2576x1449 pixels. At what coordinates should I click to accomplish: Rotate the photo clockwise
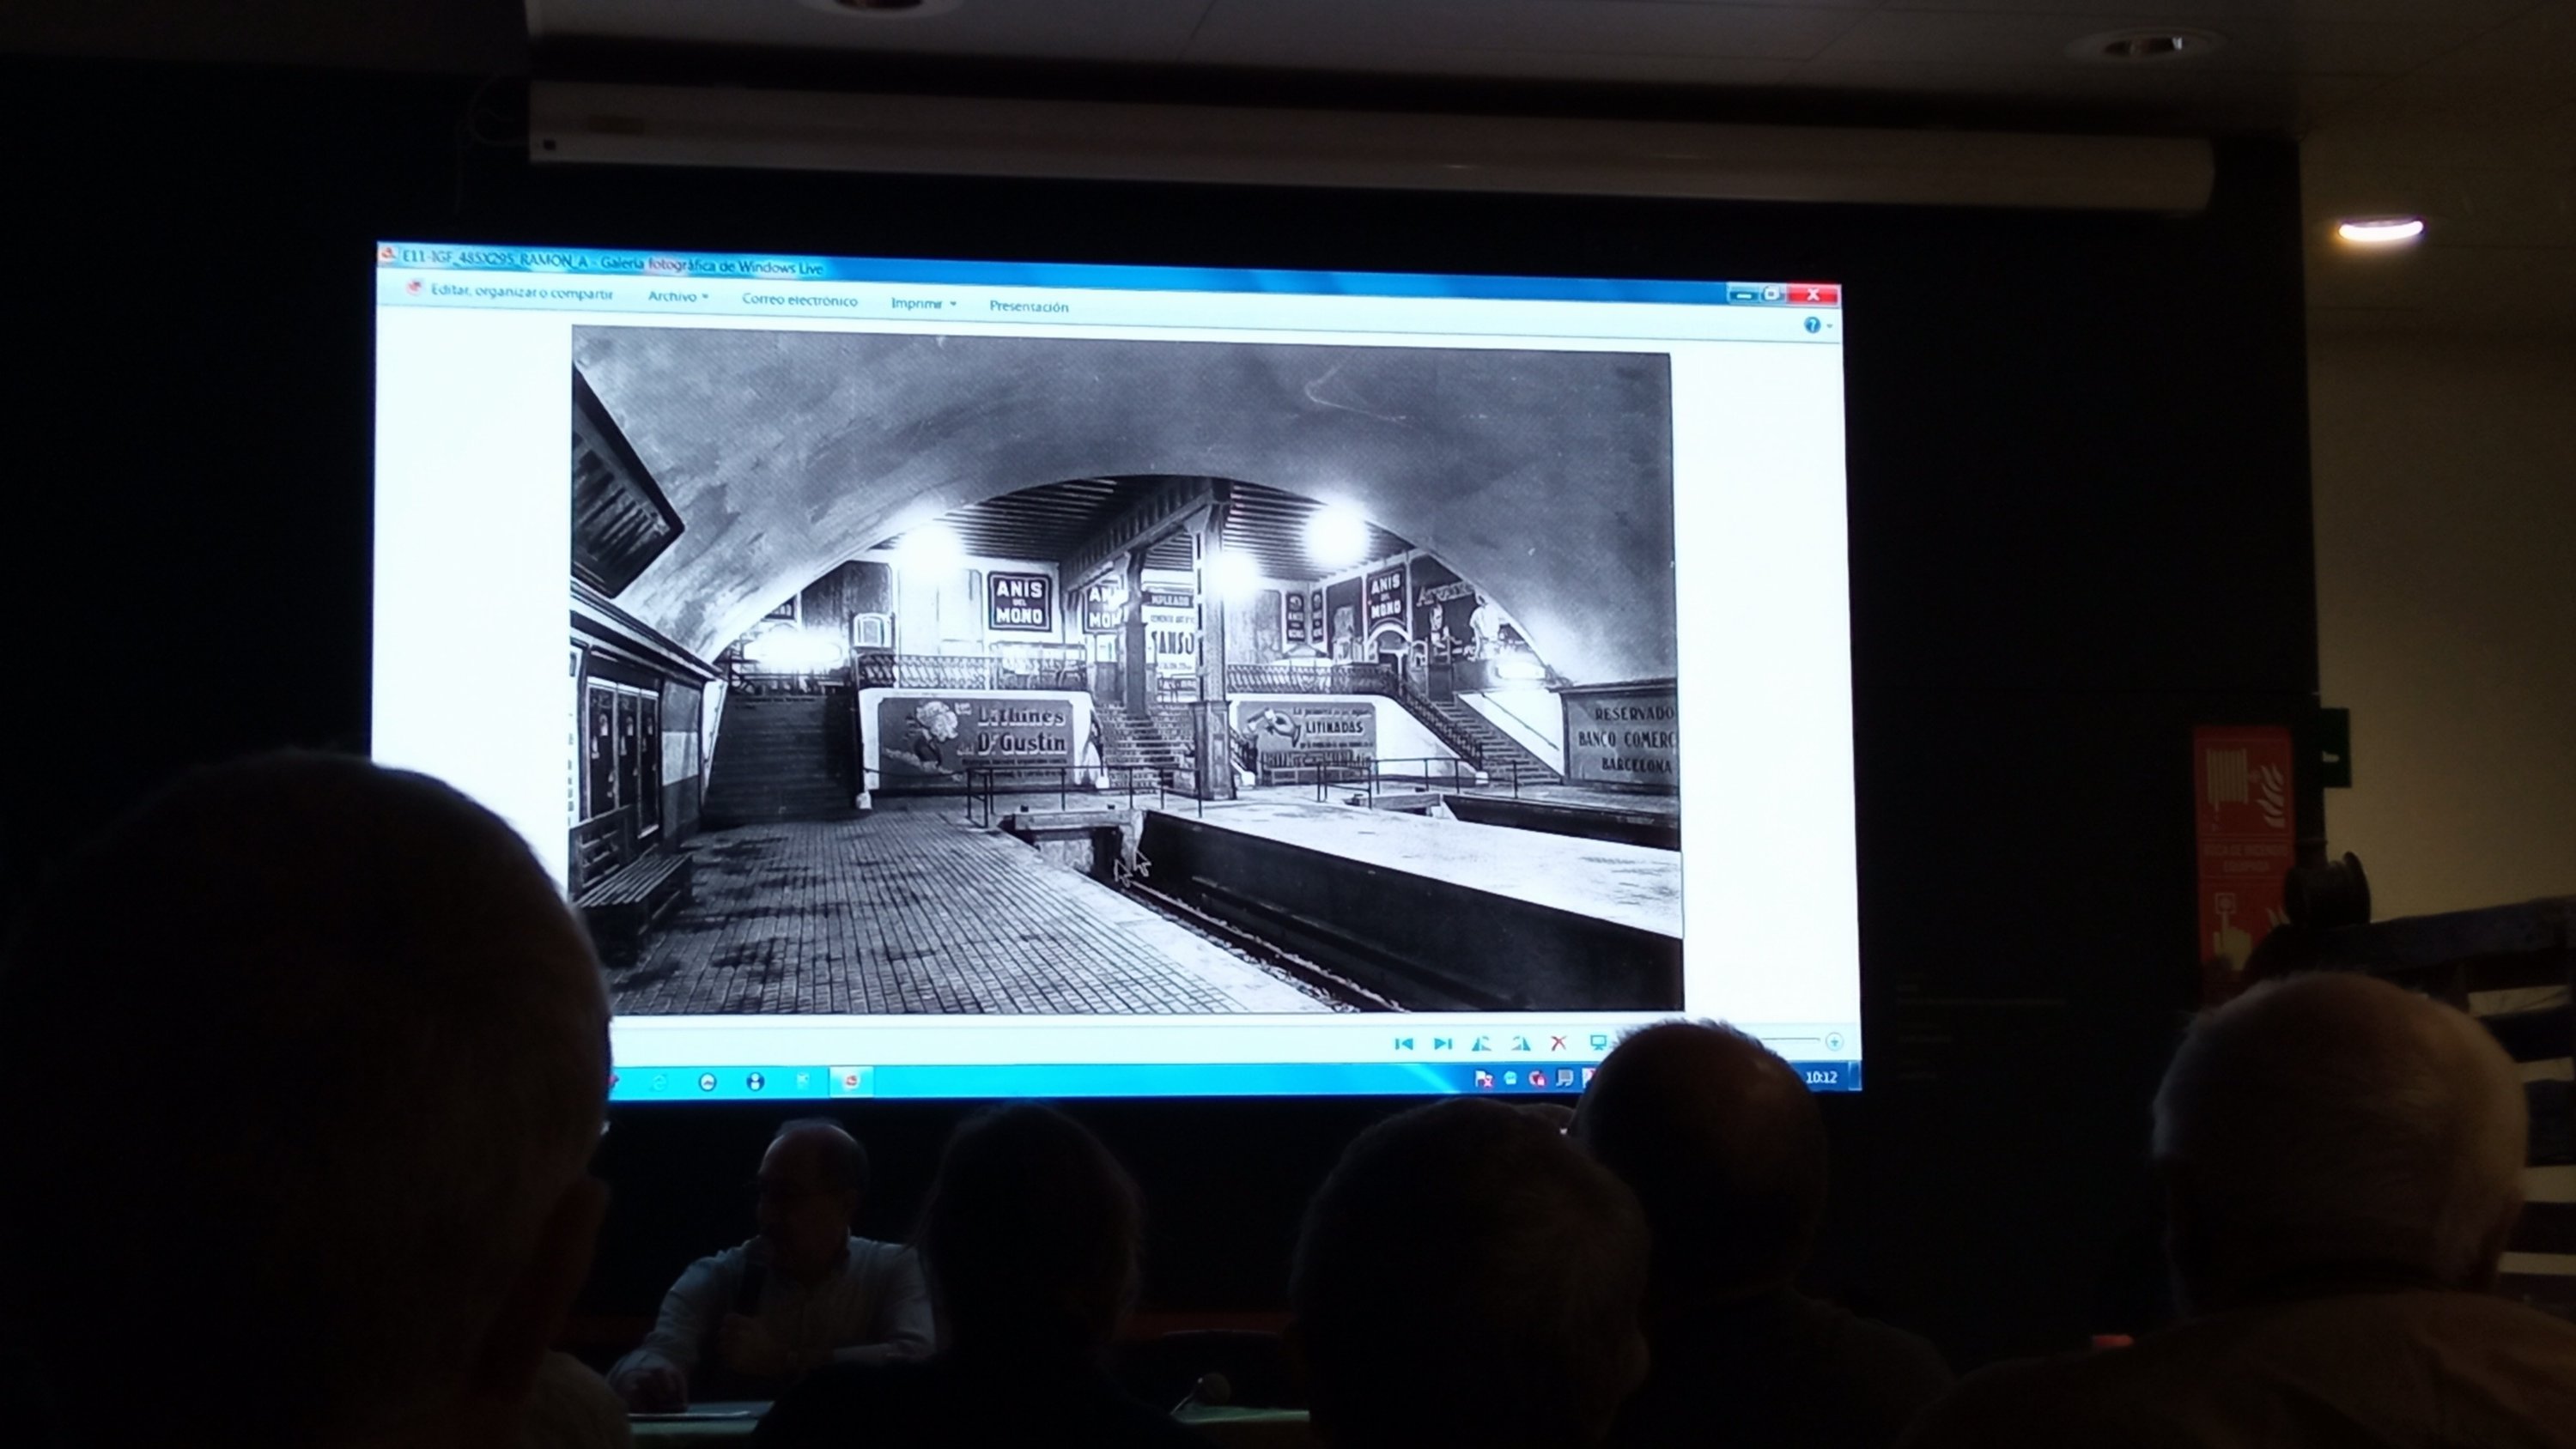(x=1520, y=1043)
